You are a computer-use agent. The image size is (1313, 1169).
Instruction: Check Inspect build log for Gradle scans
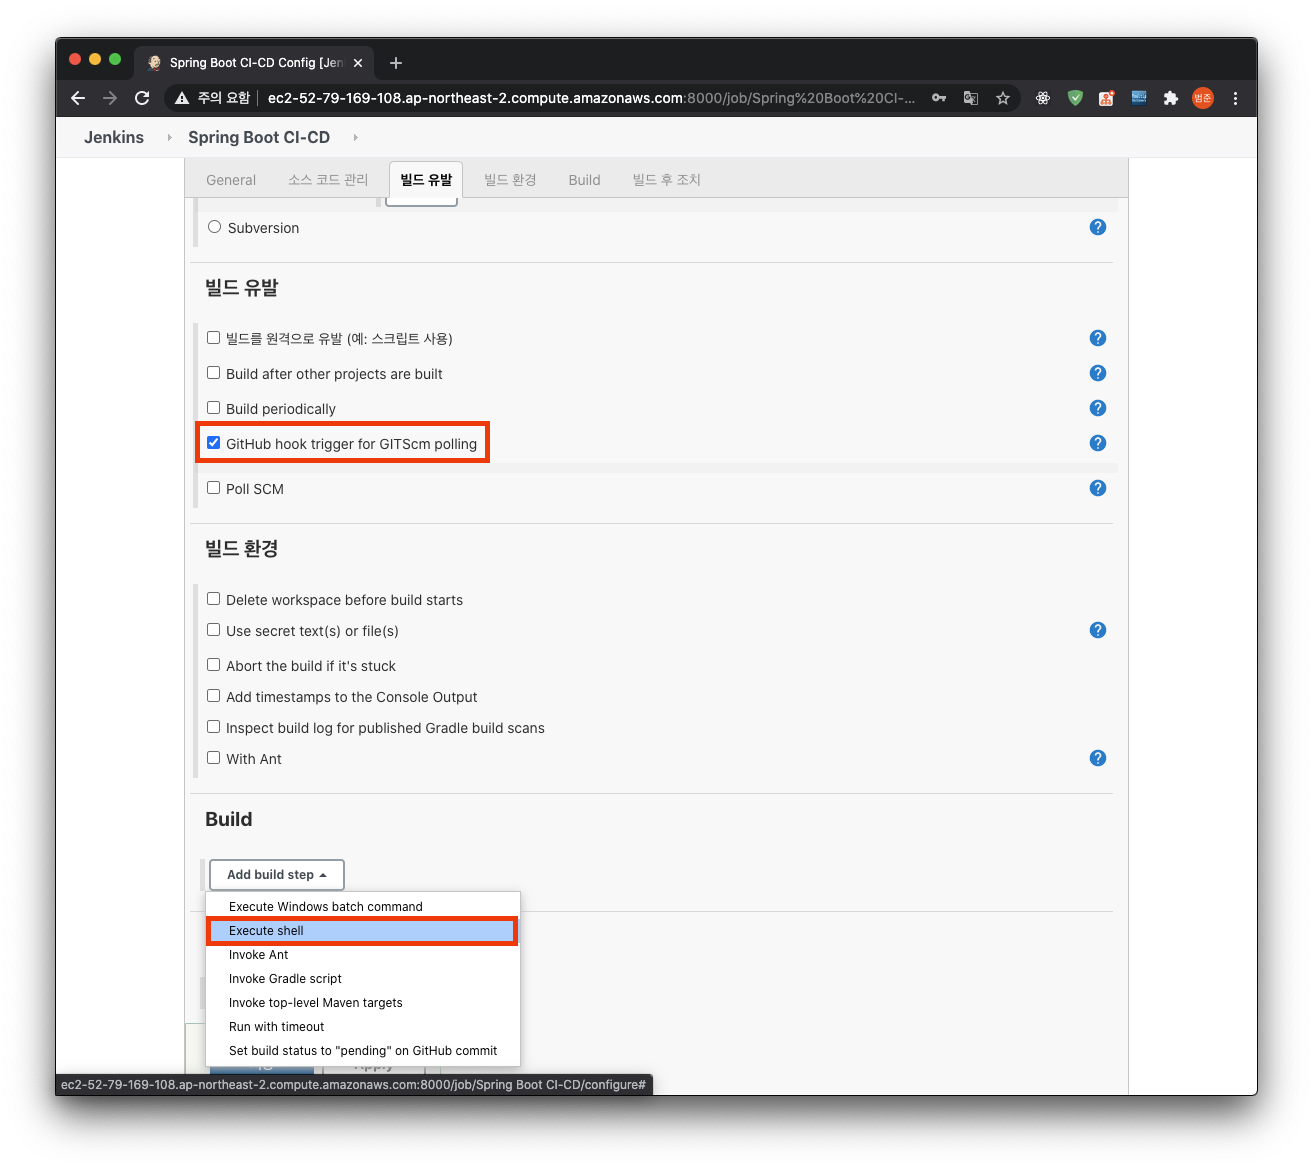[x=213, y=727]
